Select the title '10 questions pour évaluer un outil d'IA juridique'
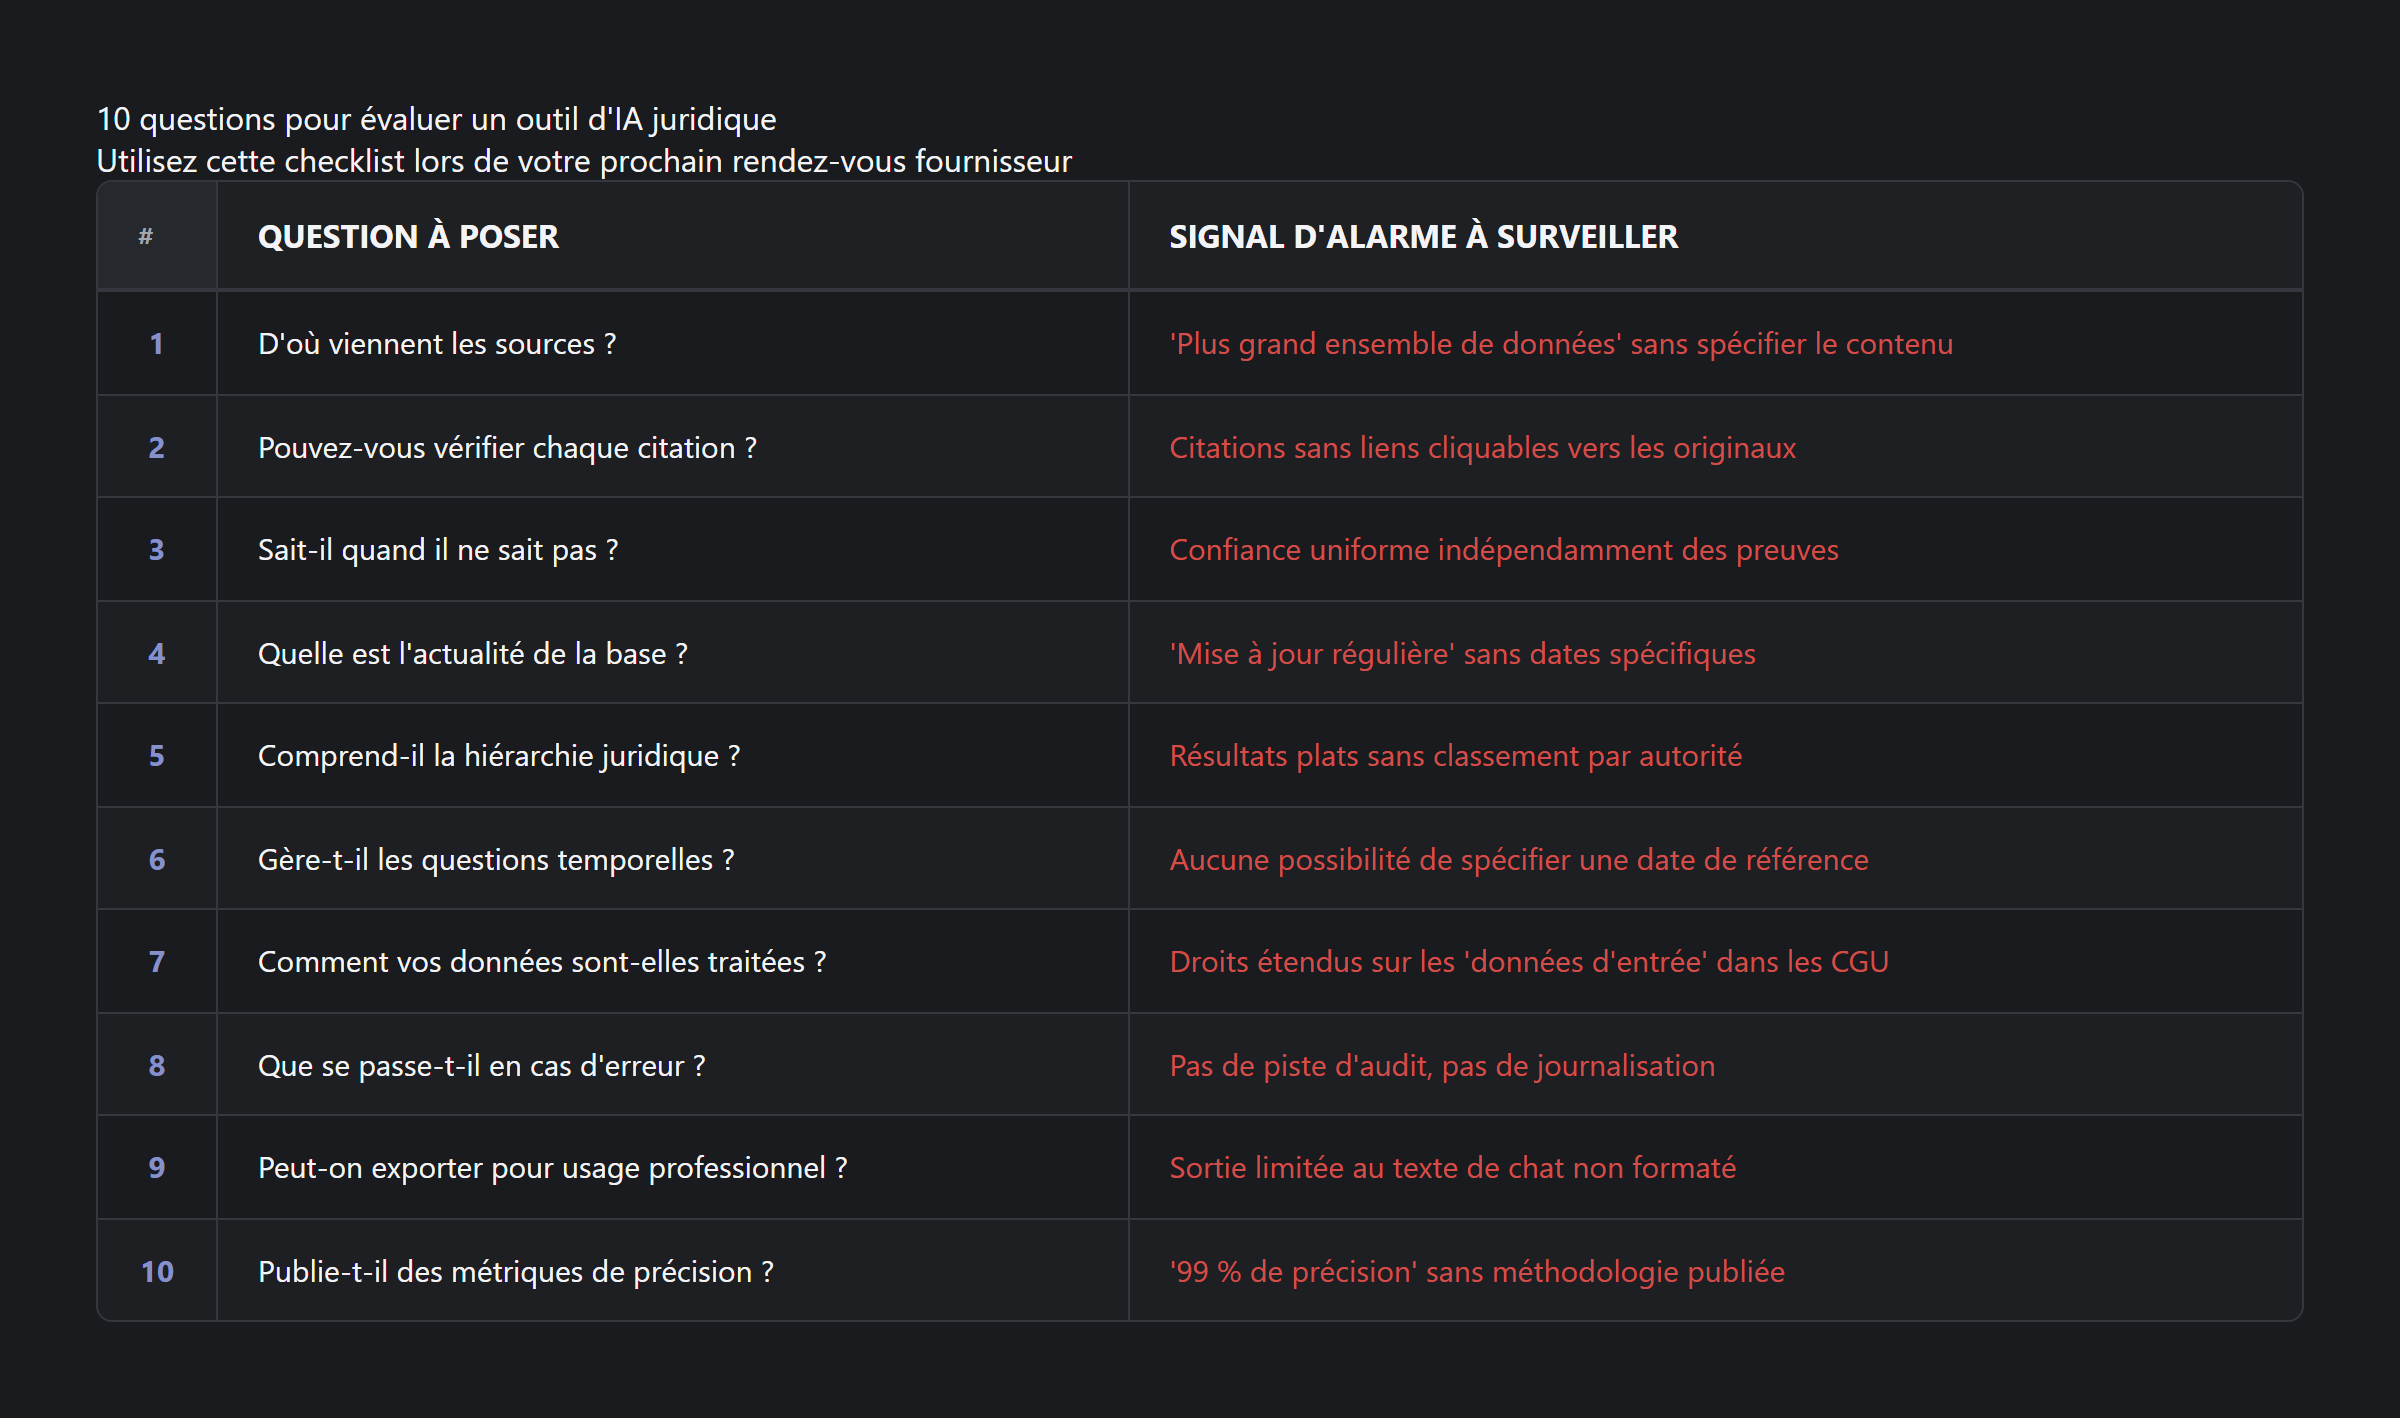Image resolution: width=2400 pixels, height=1418 pixels. pos(436,119)
